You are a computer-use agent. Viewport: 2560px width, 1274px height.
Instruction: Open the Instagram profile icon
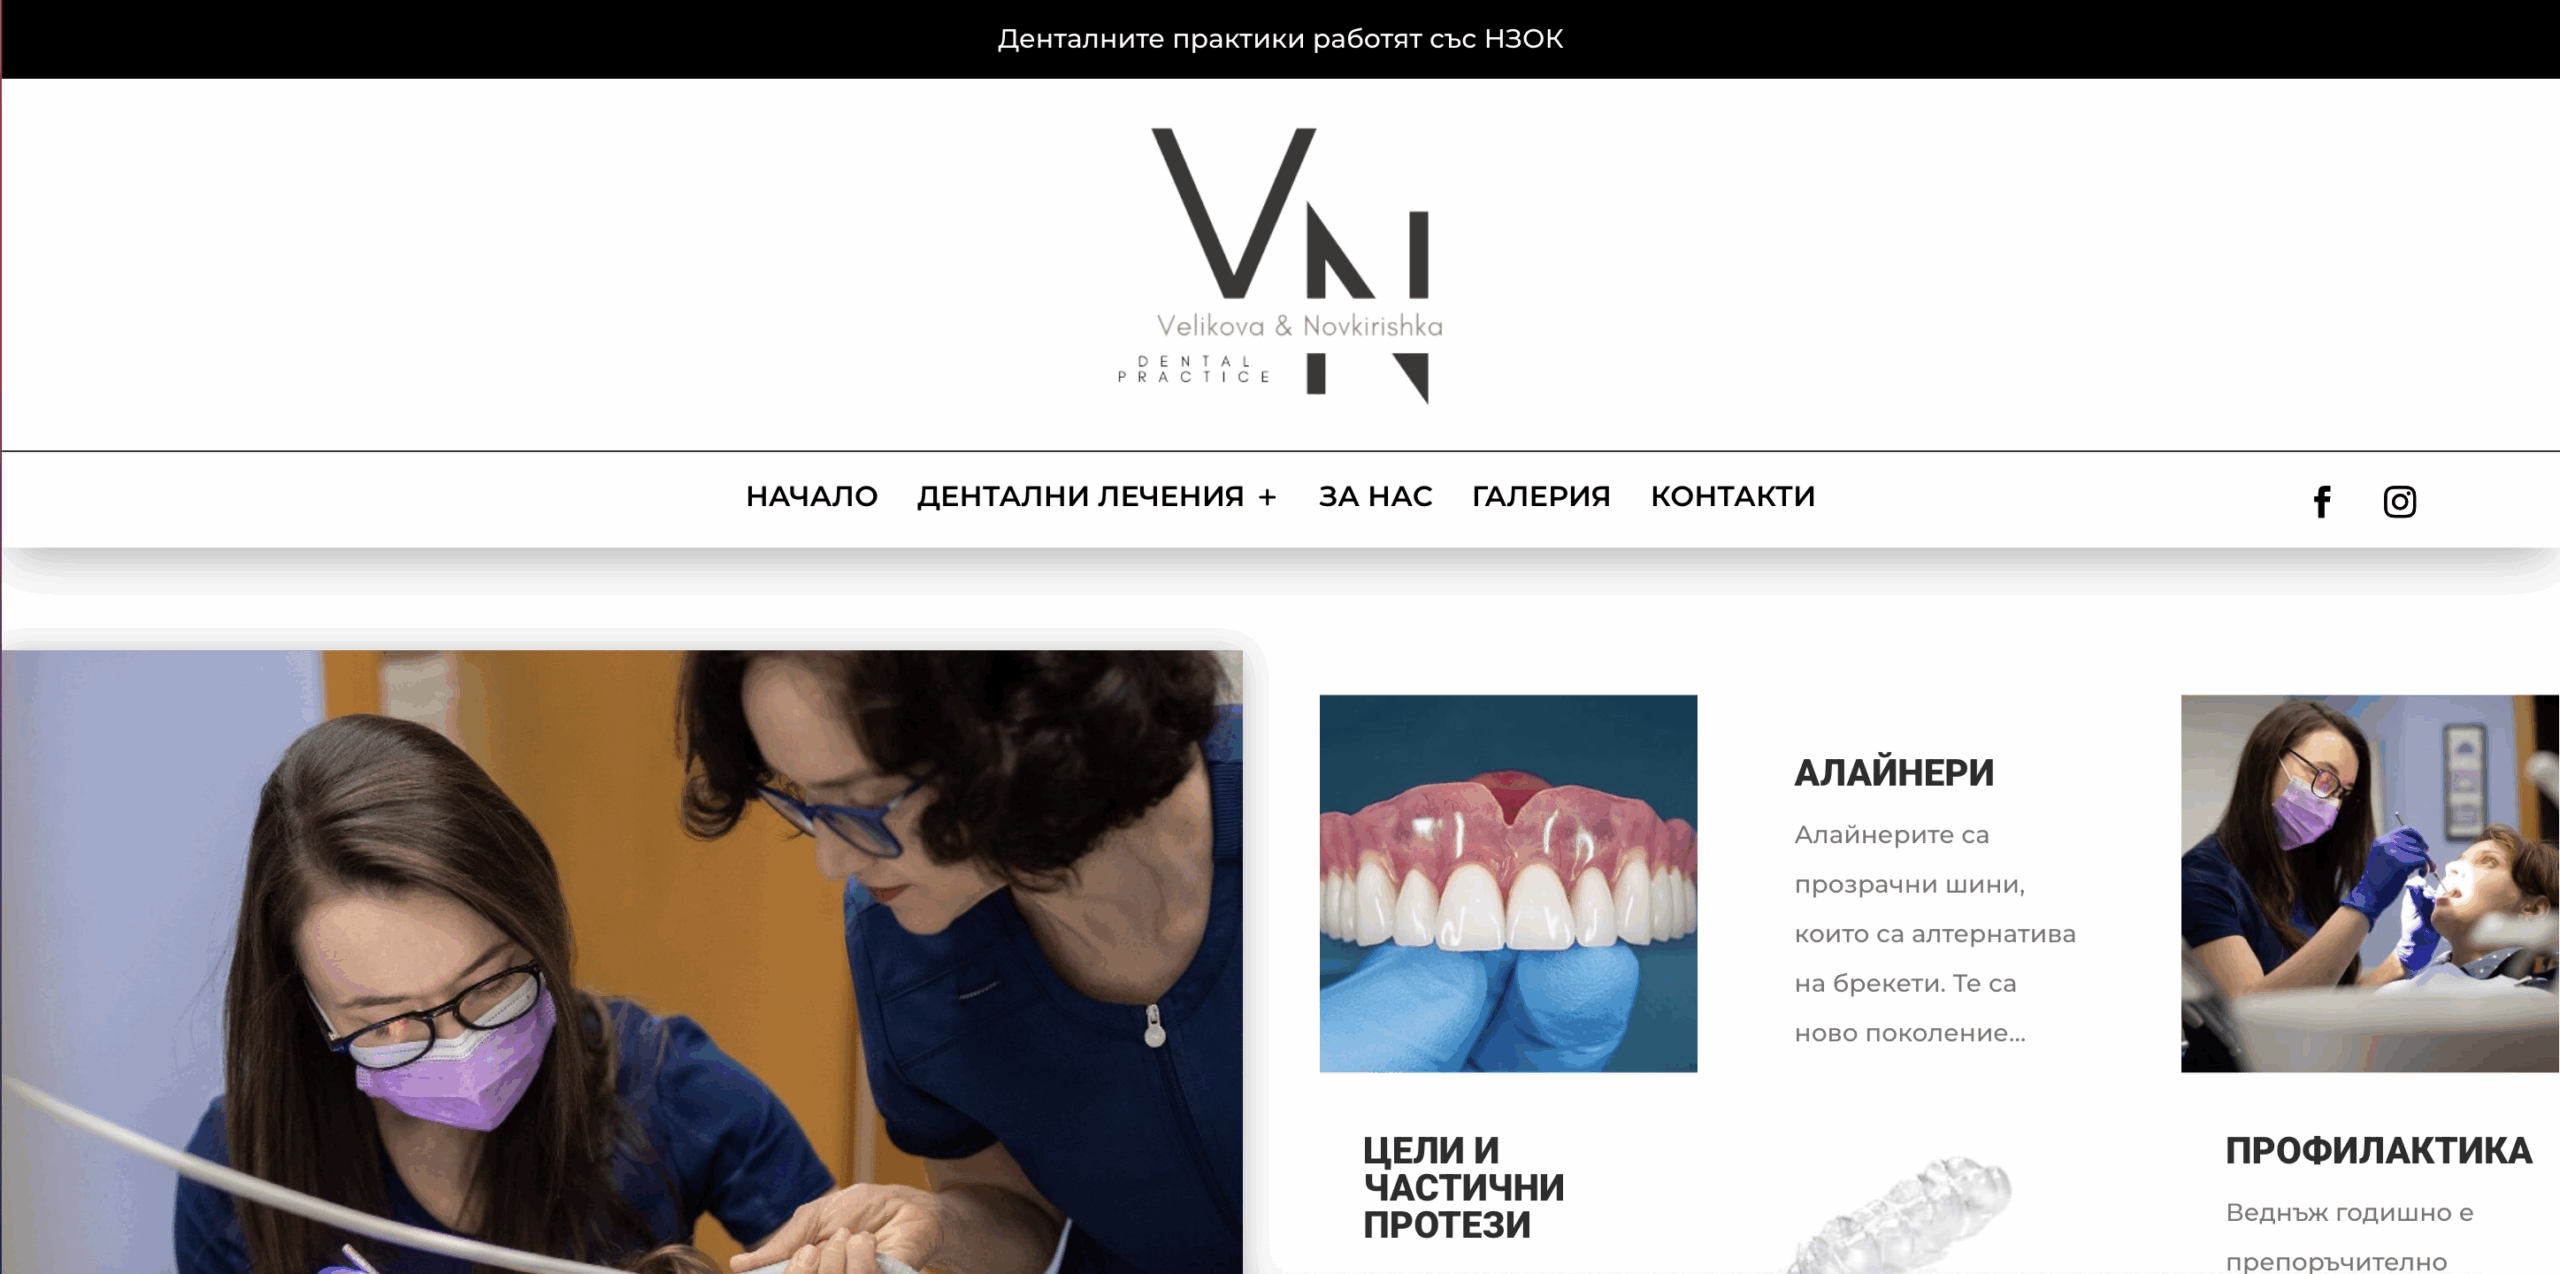2399,501
